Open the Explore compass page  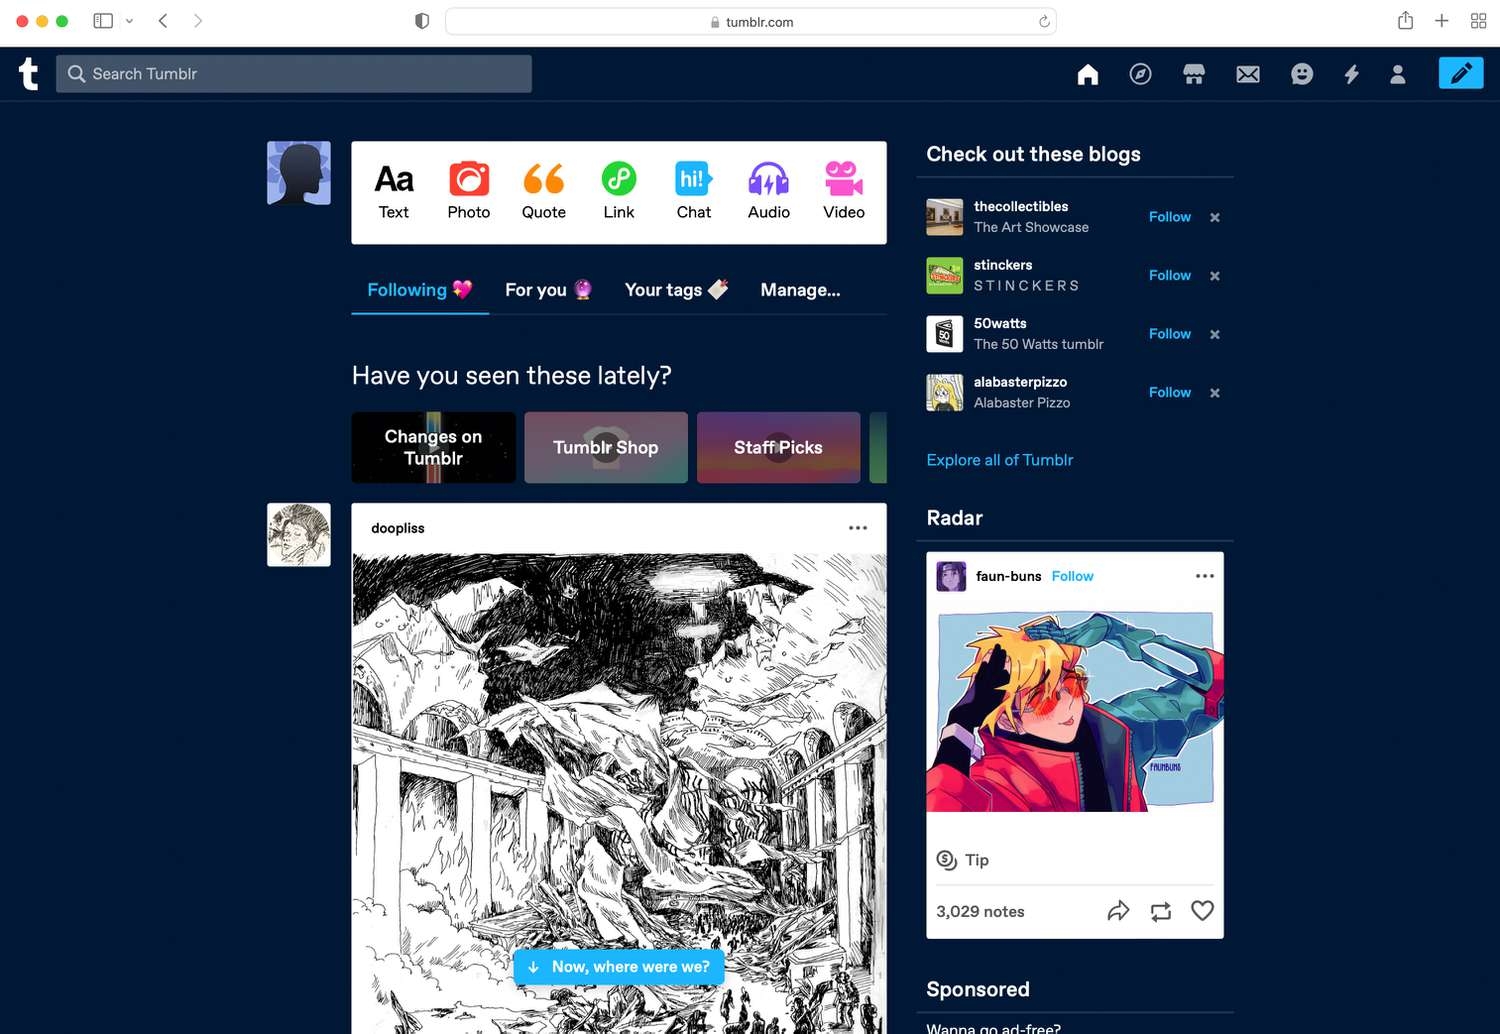tap(1140, 73)
